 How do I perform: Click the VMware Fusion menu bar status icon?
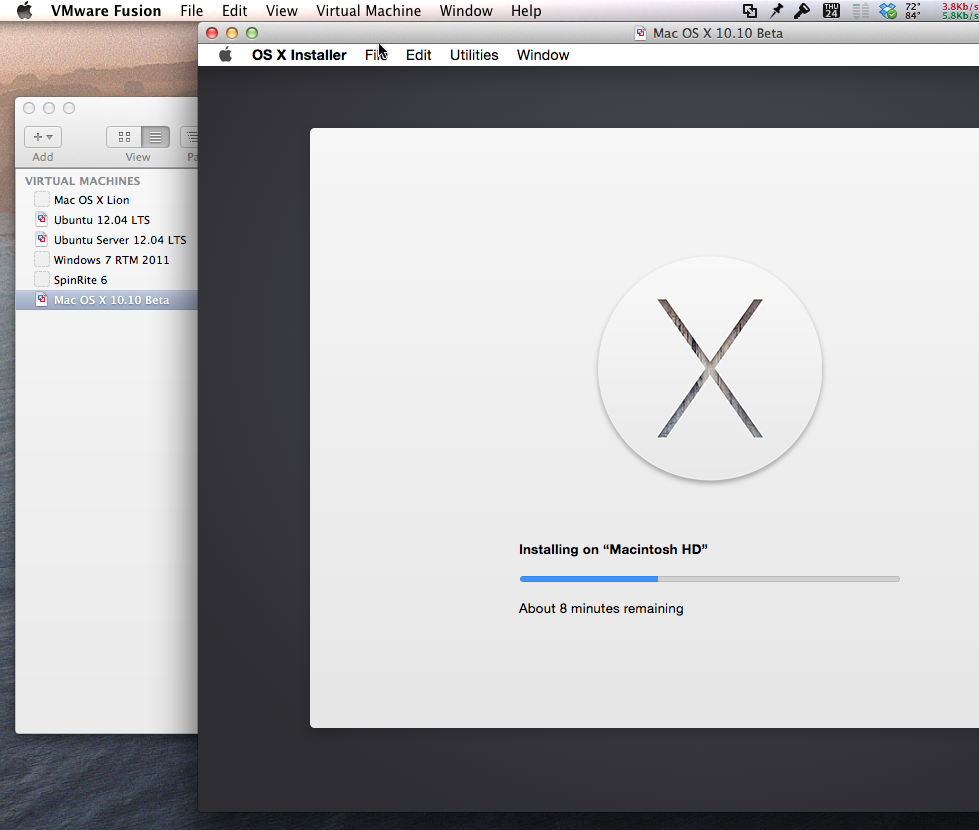click(x=749, y=11)
